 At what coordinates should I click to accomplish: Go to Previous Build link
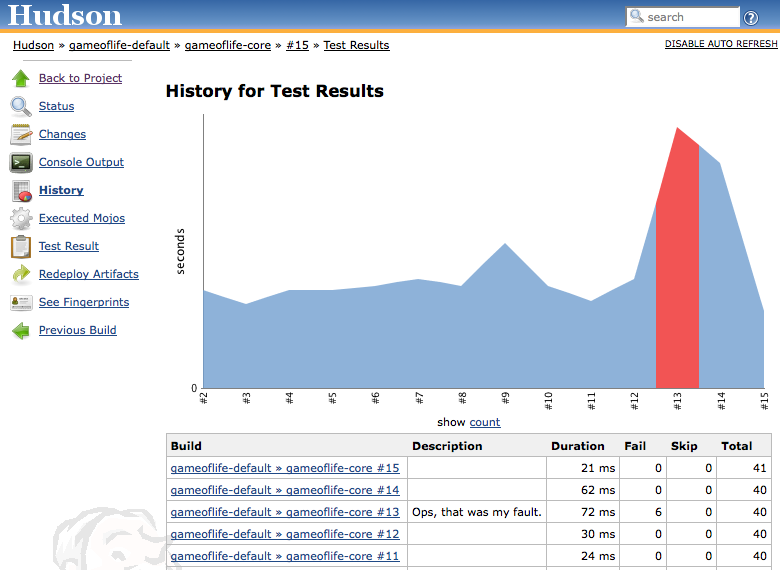click(78, 330)
